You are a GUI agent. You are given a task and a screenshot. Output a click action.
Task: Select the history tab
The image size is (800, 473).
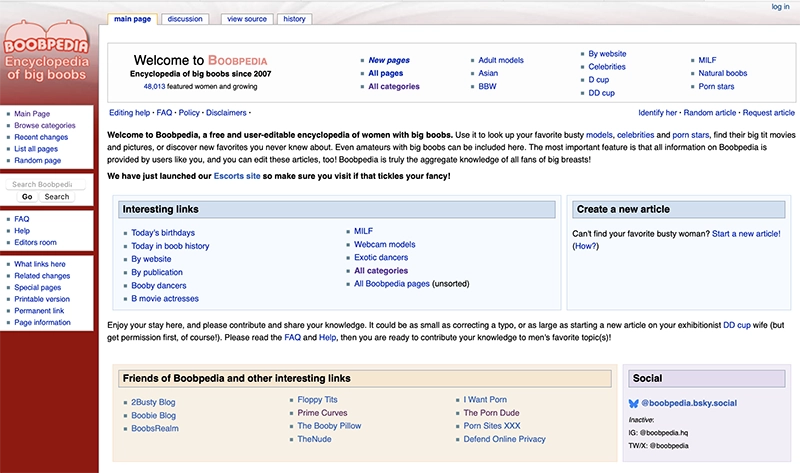[x=294, y=19]
